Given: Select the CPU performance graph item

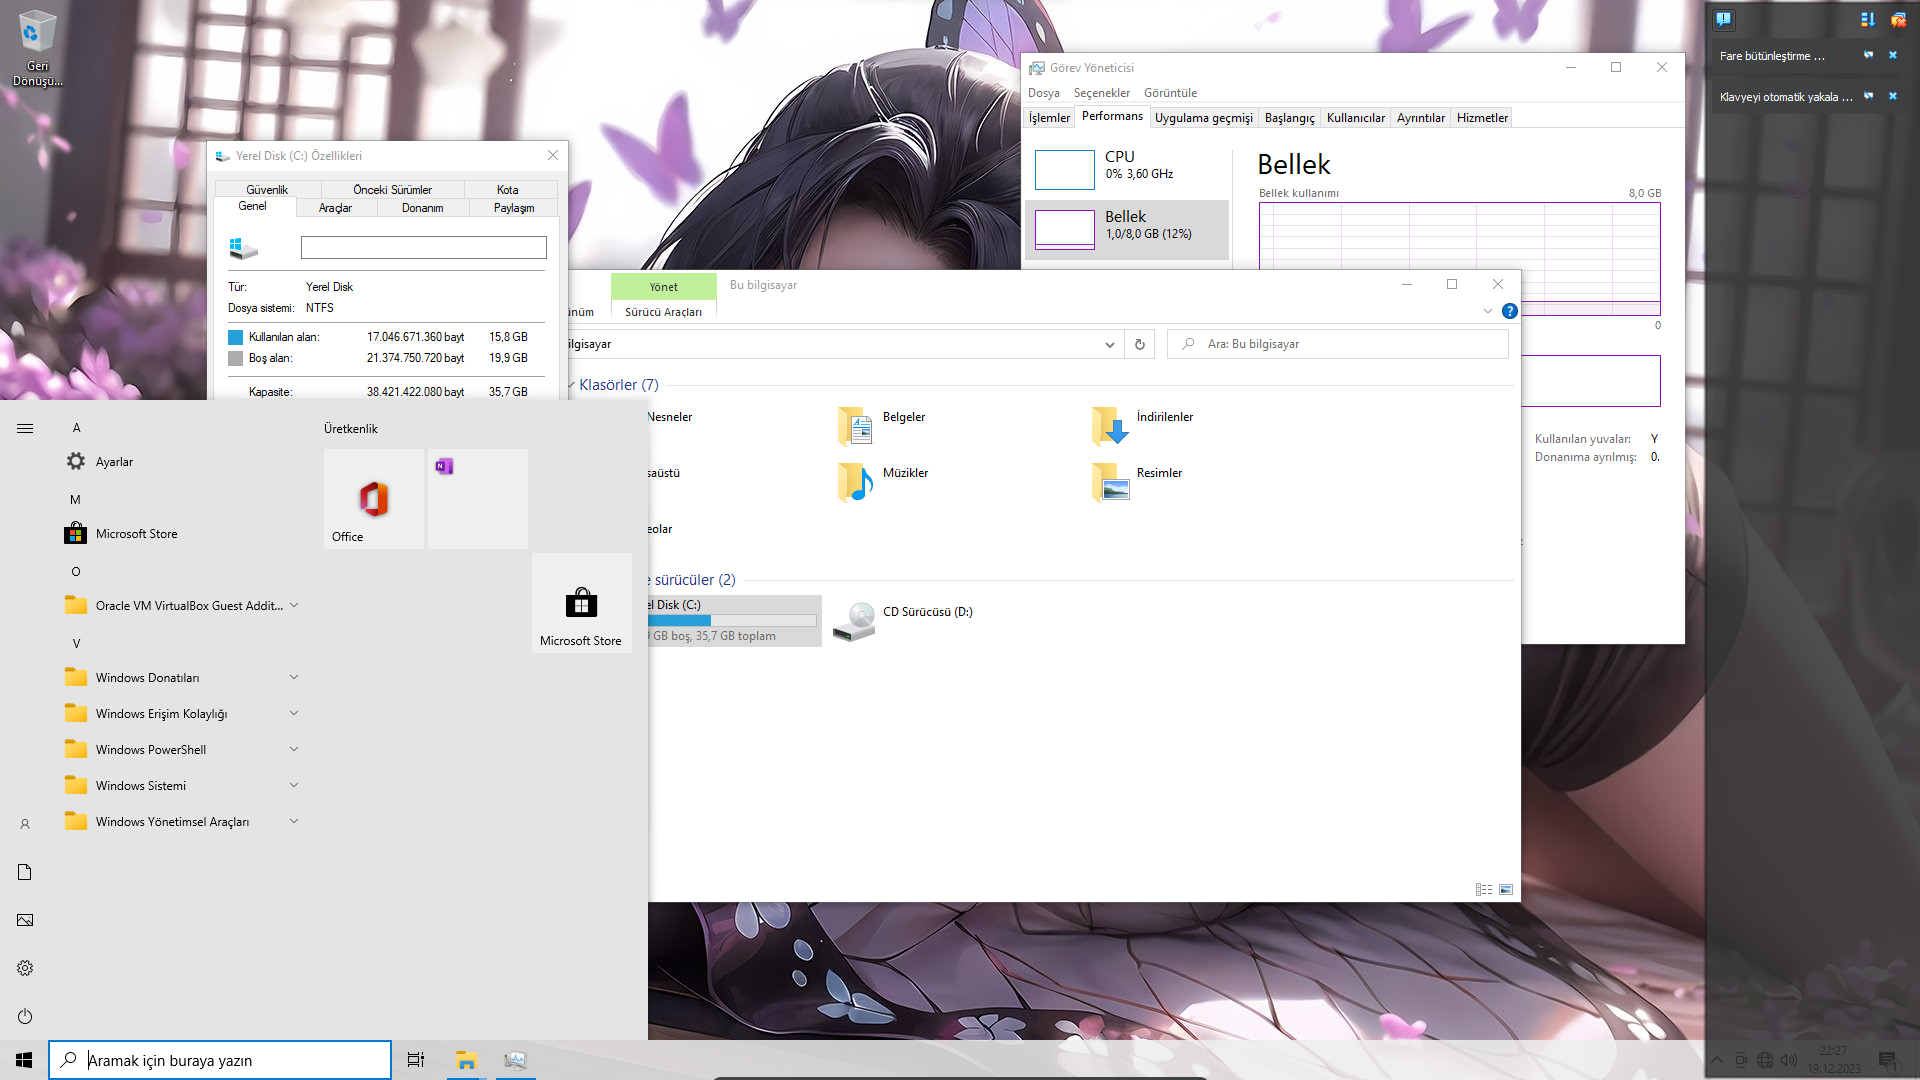Looking at the screenshot, I should click(1126, 168).
